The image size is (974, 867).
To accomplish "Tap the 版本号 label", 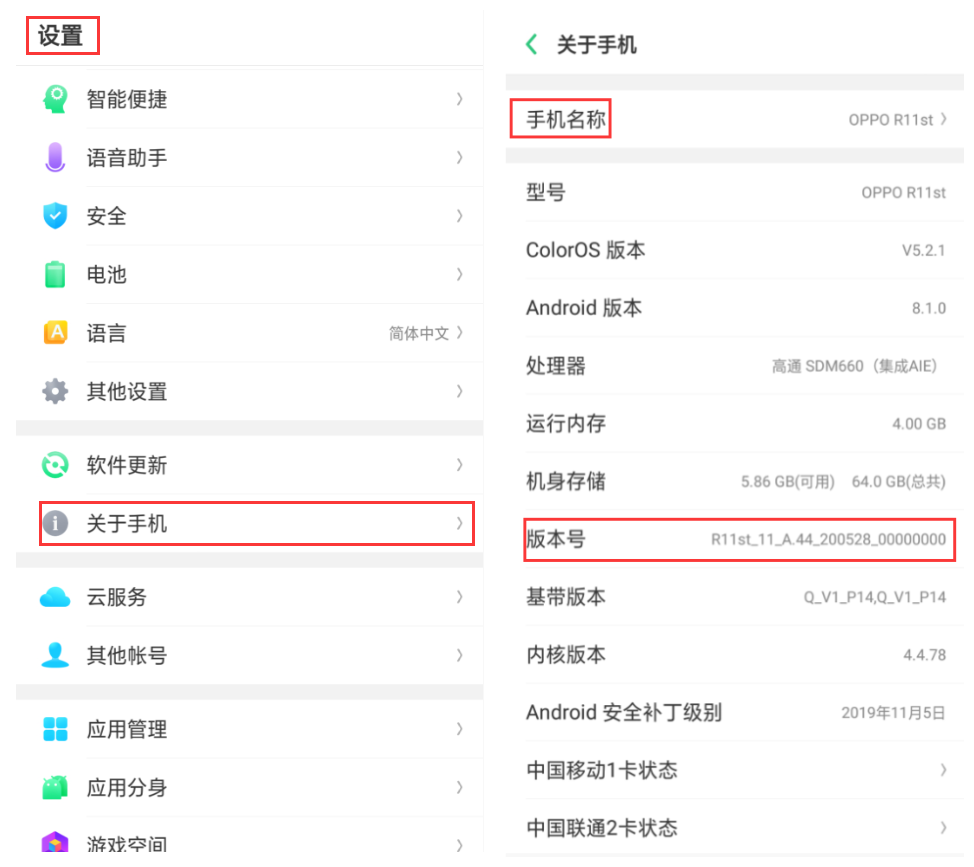I will click(x=556, y=539).
